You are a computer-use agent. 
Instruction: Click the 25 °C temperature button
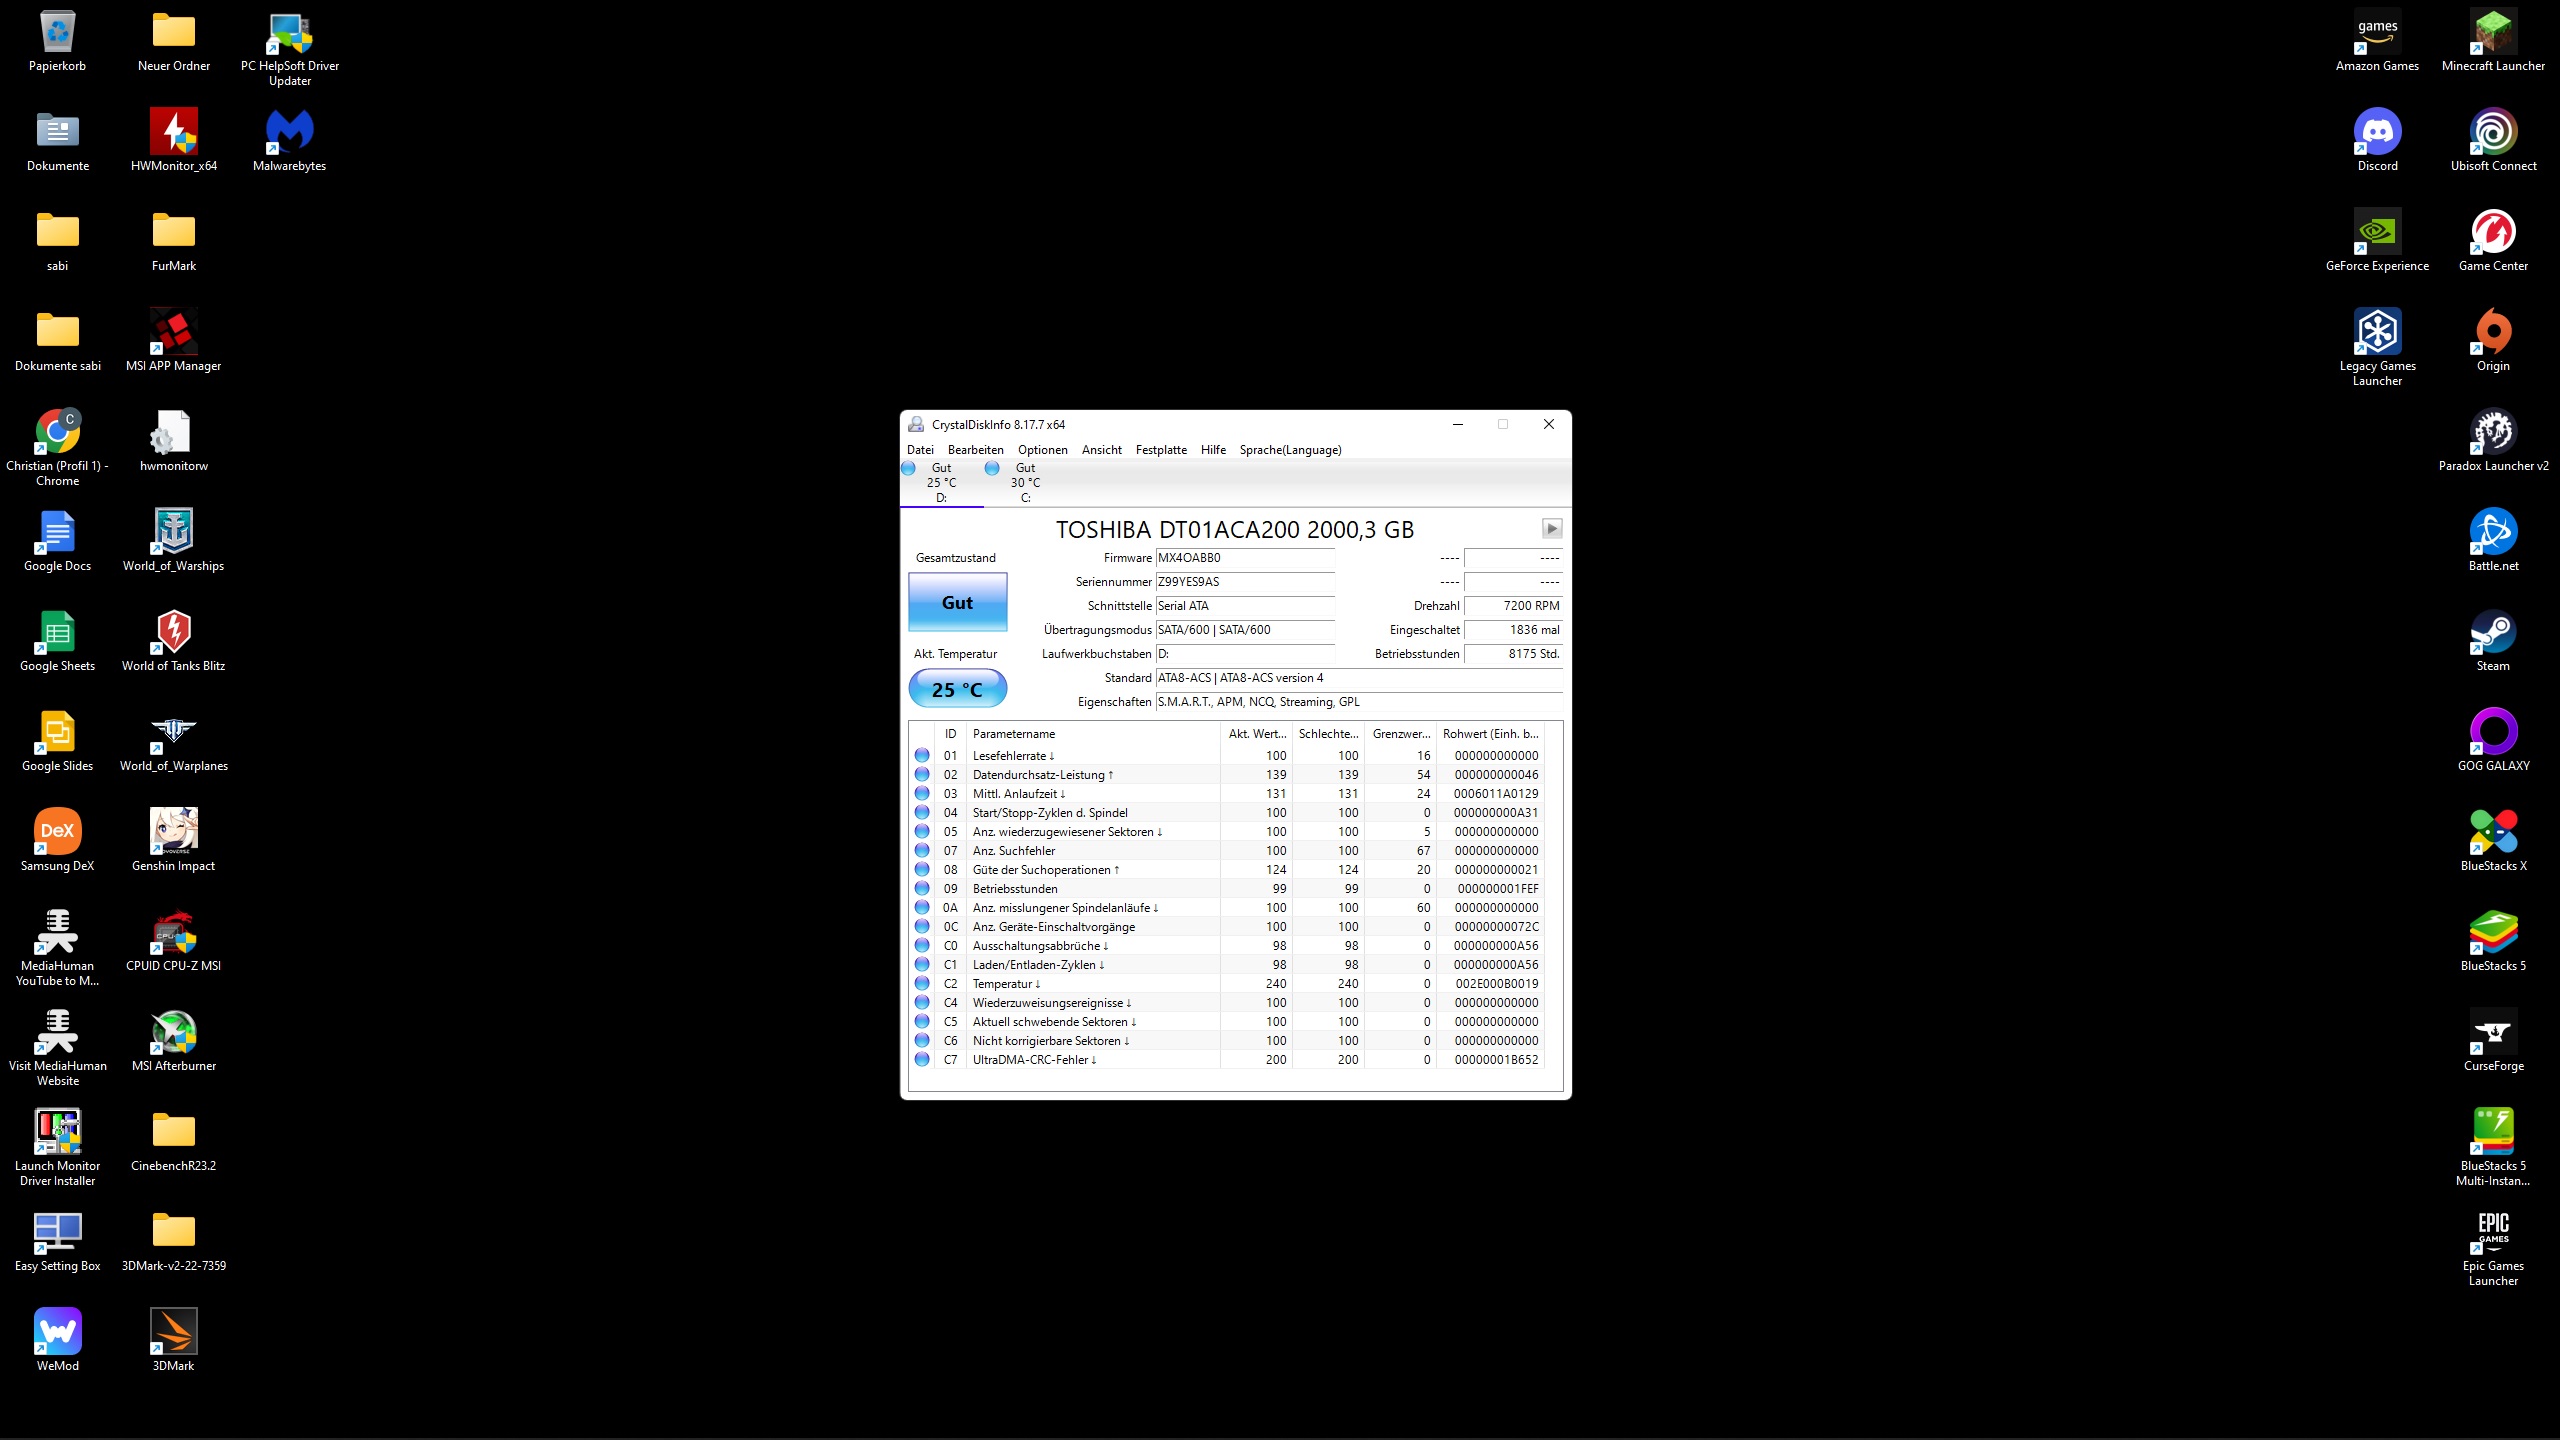[957, 689]
